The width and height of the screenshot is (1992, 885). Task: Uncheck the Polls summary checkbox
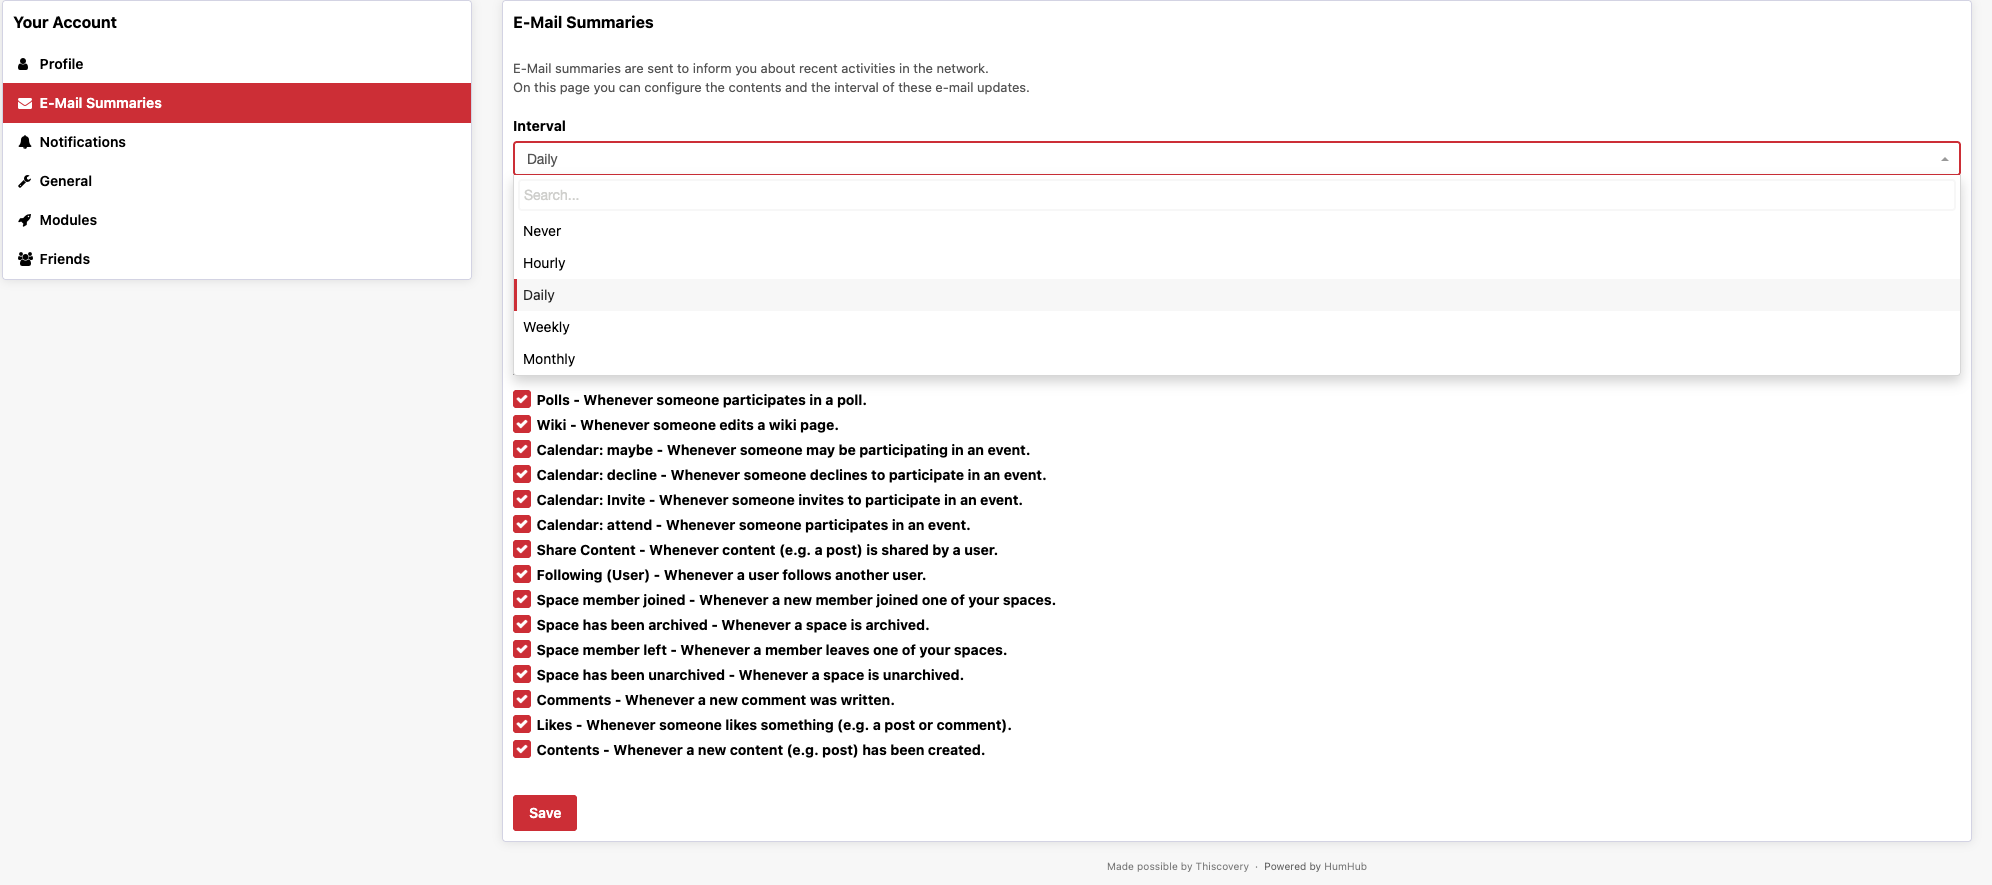click(522, 399)
